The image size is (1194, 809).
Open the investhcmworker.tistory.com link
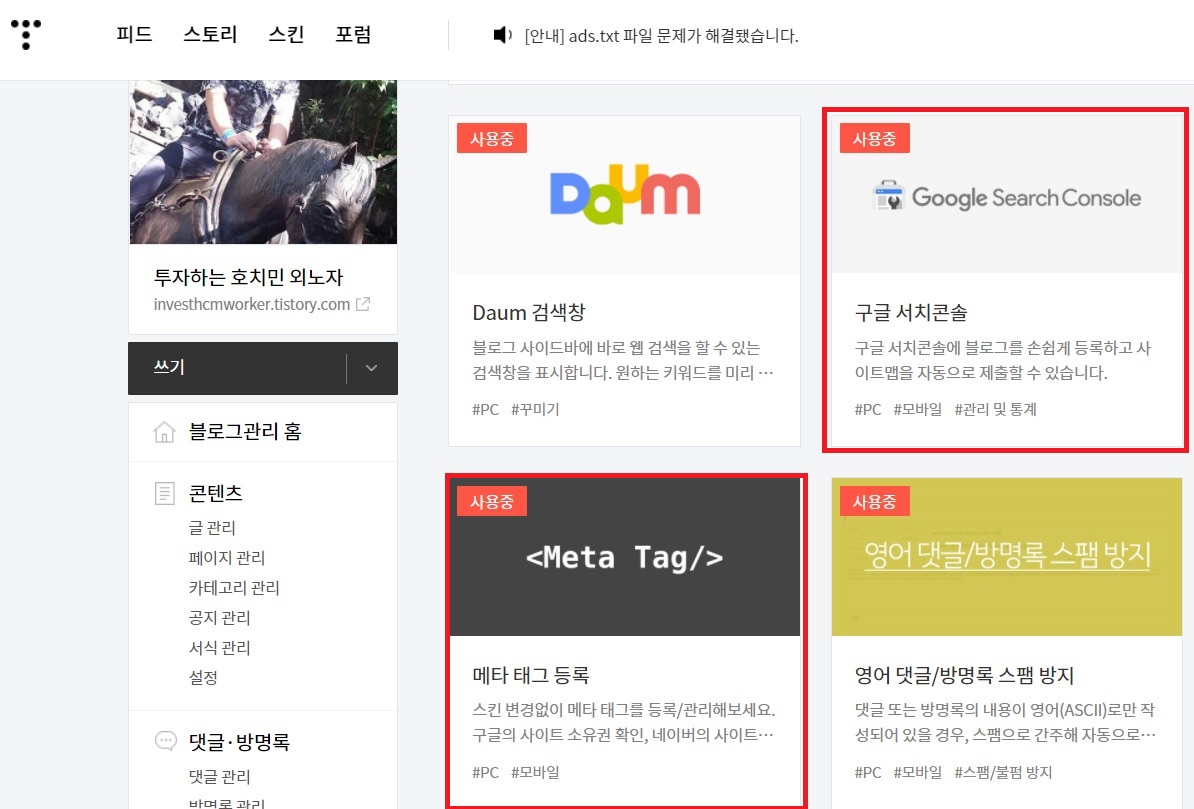(x=252, y=304)
